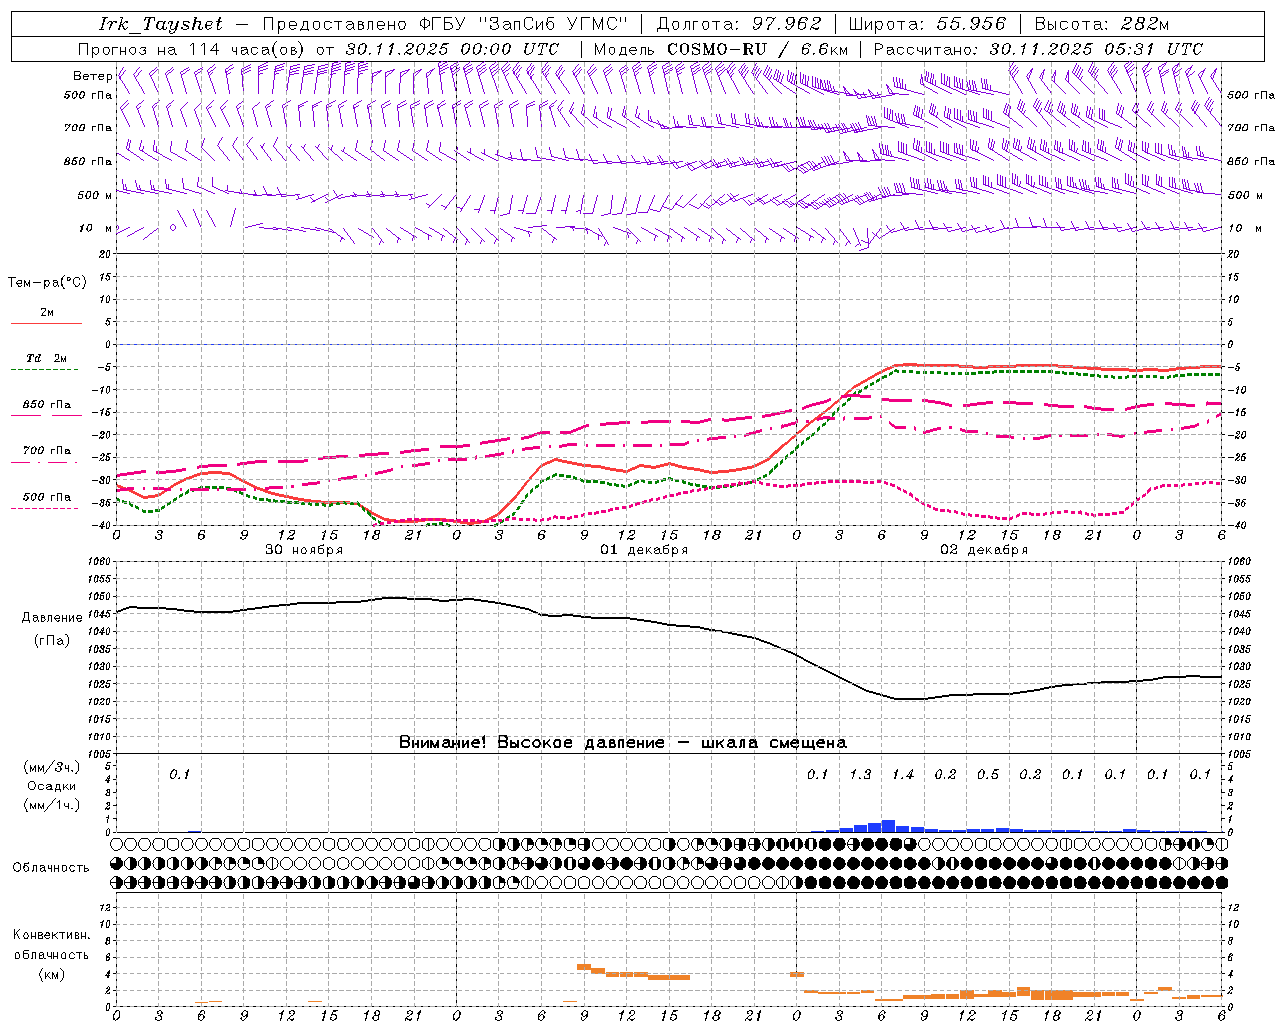The height and width of the screenshot is (1024, 1280).
Task: Click the 850 гПа temperature legend entry
Action: point(47,405)
